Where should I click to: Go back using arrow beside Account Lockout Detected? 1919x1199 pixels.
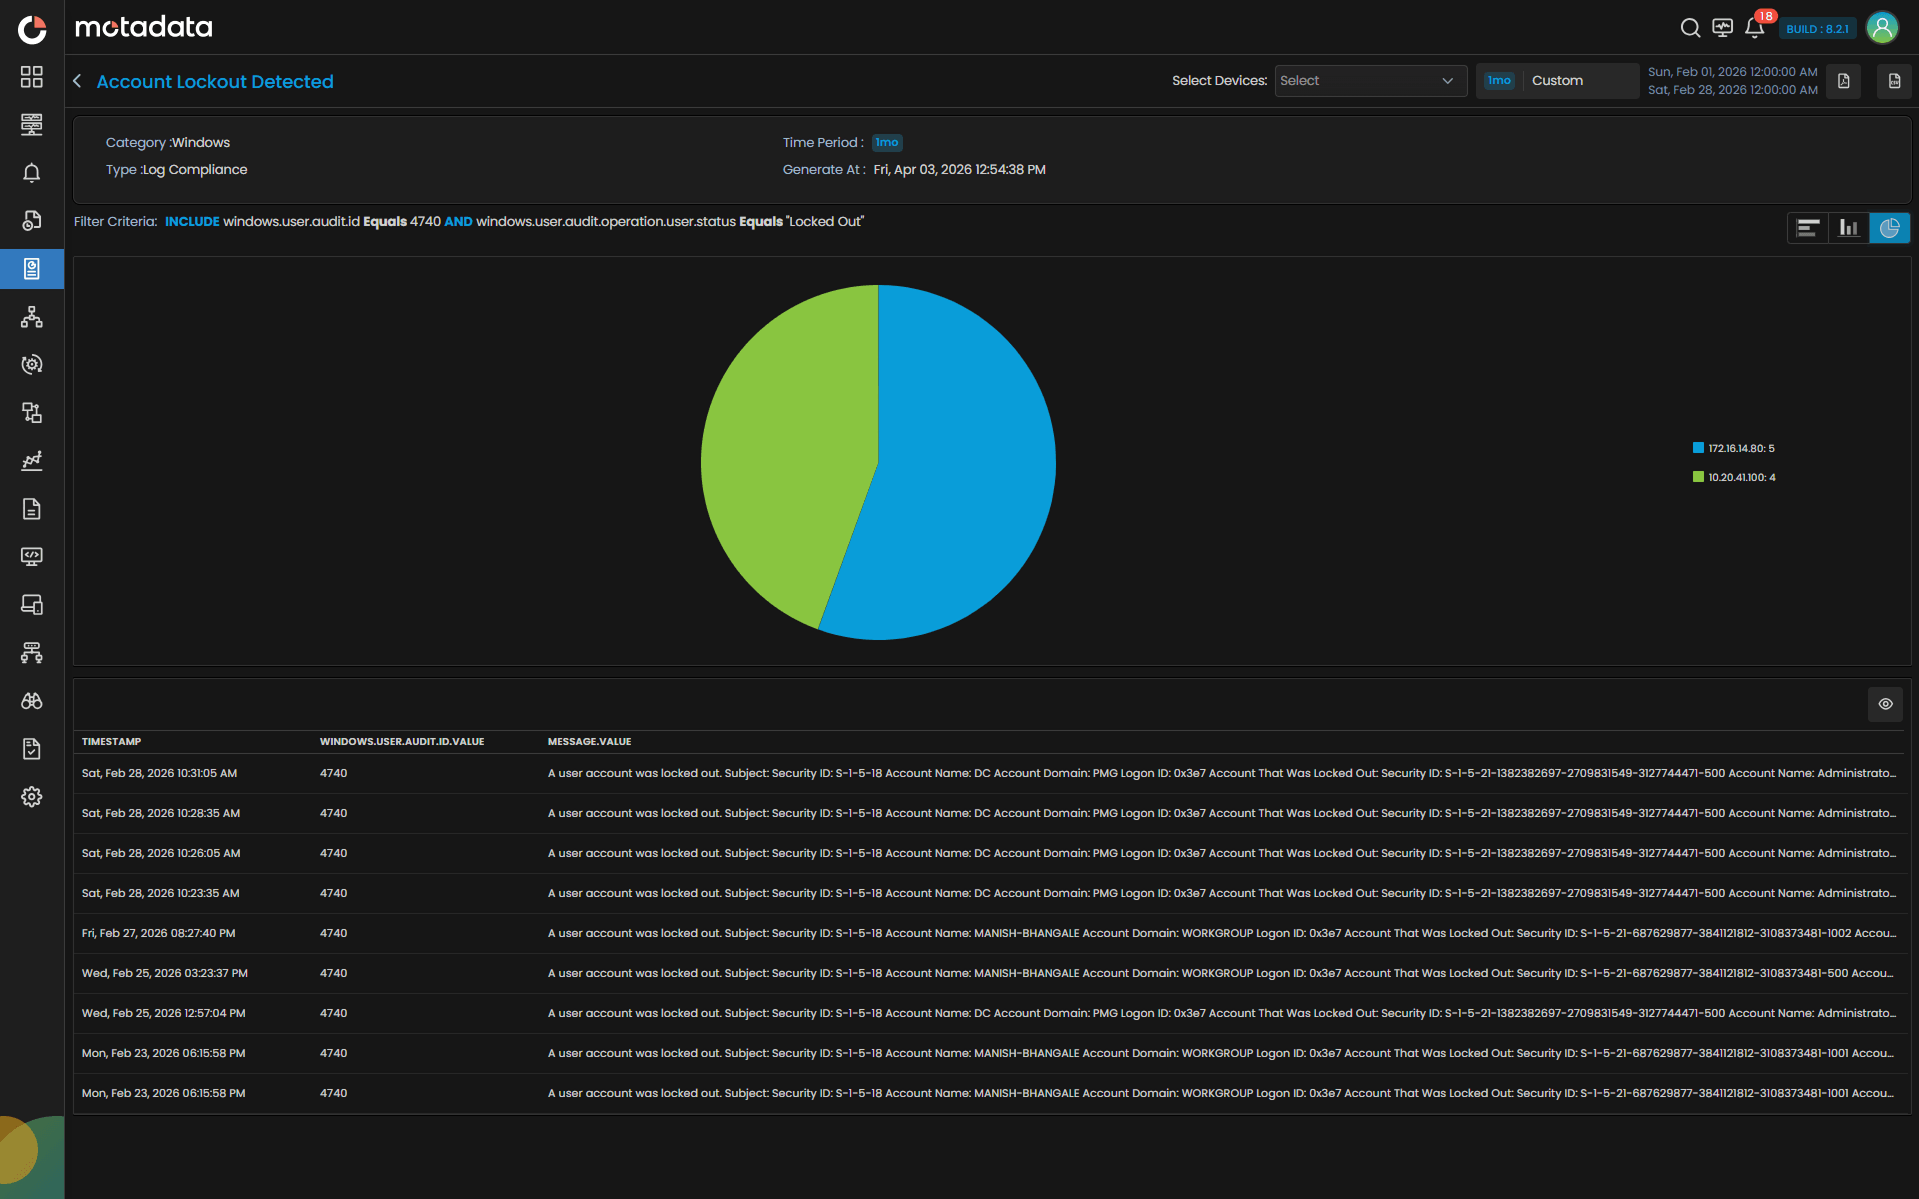click(77, 81)
